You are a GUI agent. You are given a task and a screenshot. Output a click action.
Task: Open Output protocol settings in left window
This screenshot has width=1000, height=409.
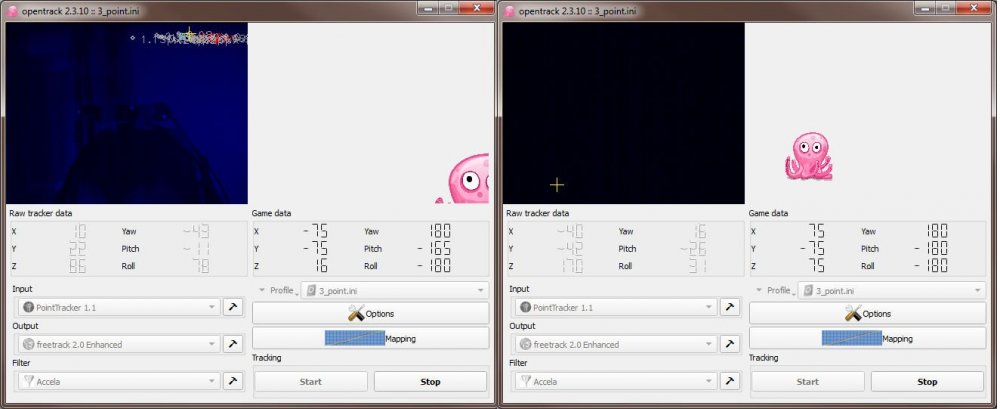click(x=233, y=344)
